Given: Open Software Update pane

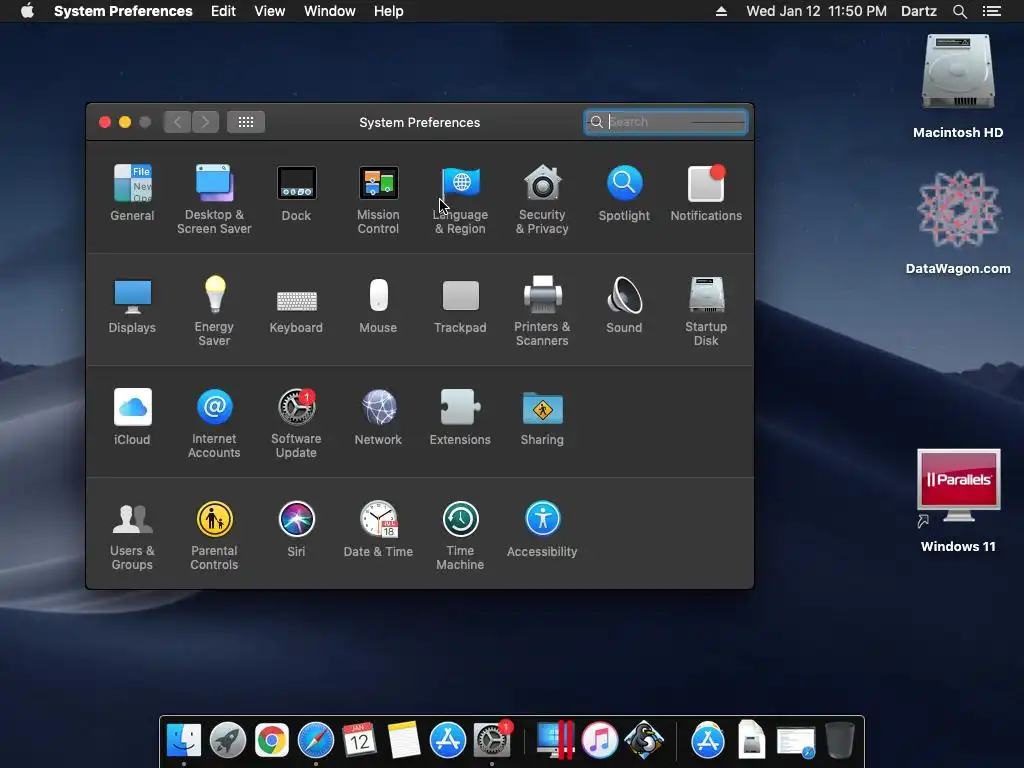Looking at the screenshot, I should [296, 423].
